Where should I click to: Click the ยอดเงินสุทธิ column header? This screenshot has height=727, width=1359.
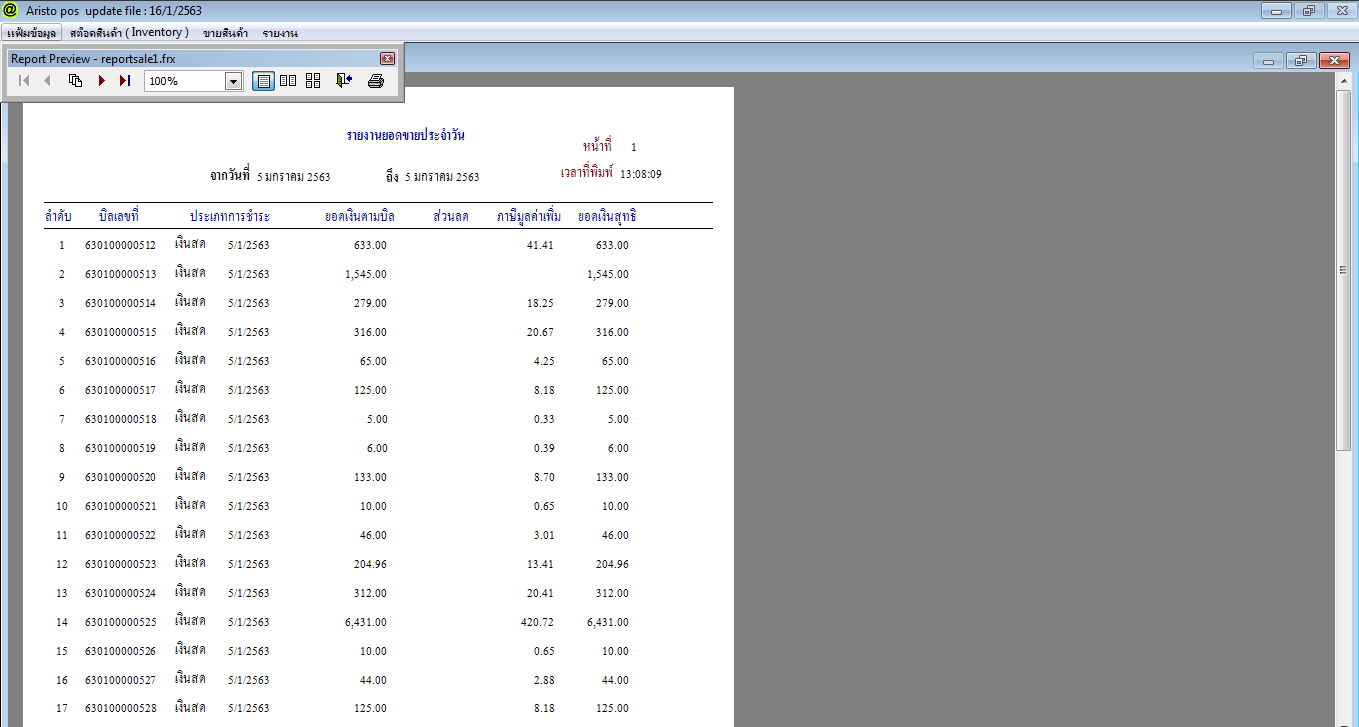point(607,216)
